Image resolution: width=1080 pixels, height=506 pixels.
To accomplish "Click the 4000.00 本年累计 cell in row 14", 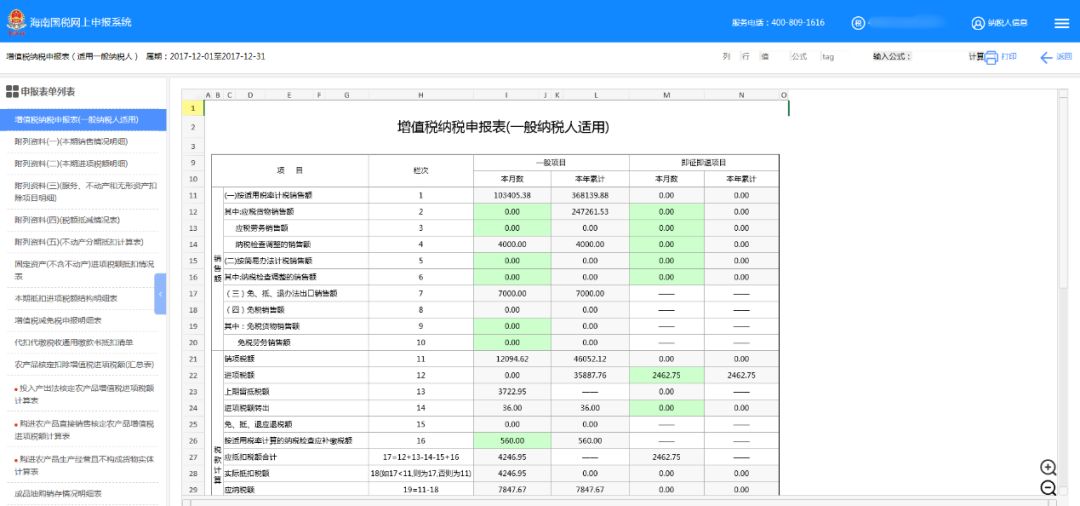I will (x=590, y=244).
